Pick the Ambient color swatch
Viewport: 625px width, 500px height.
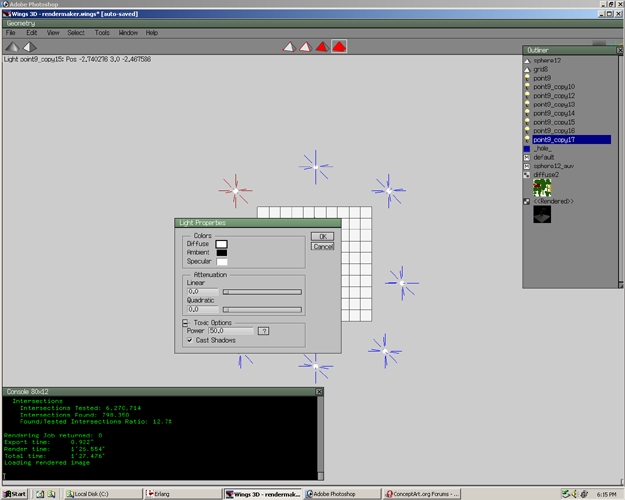pyautogui.click(x=222, y=253)
